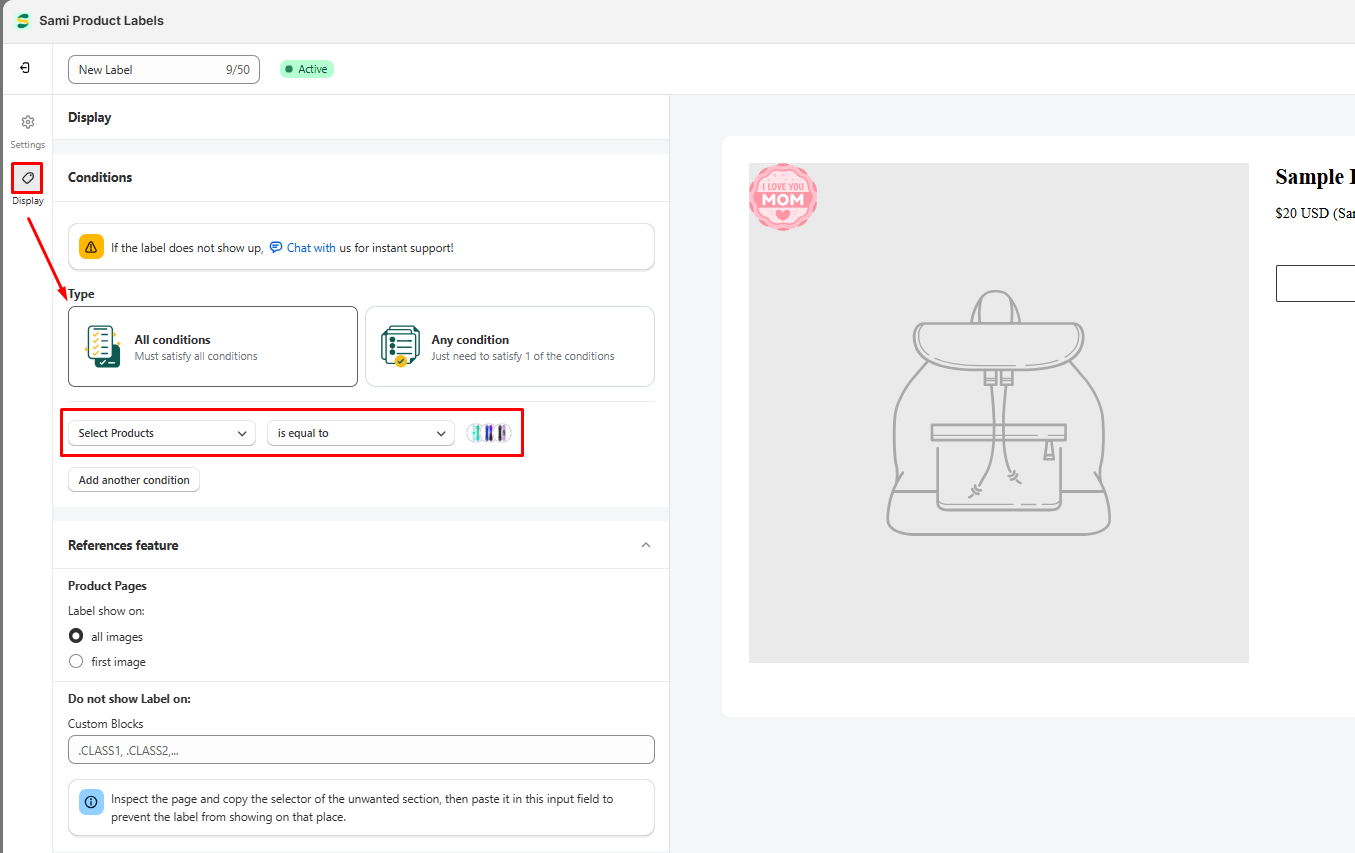Click the I Love You Mom badge

[783, 197]
